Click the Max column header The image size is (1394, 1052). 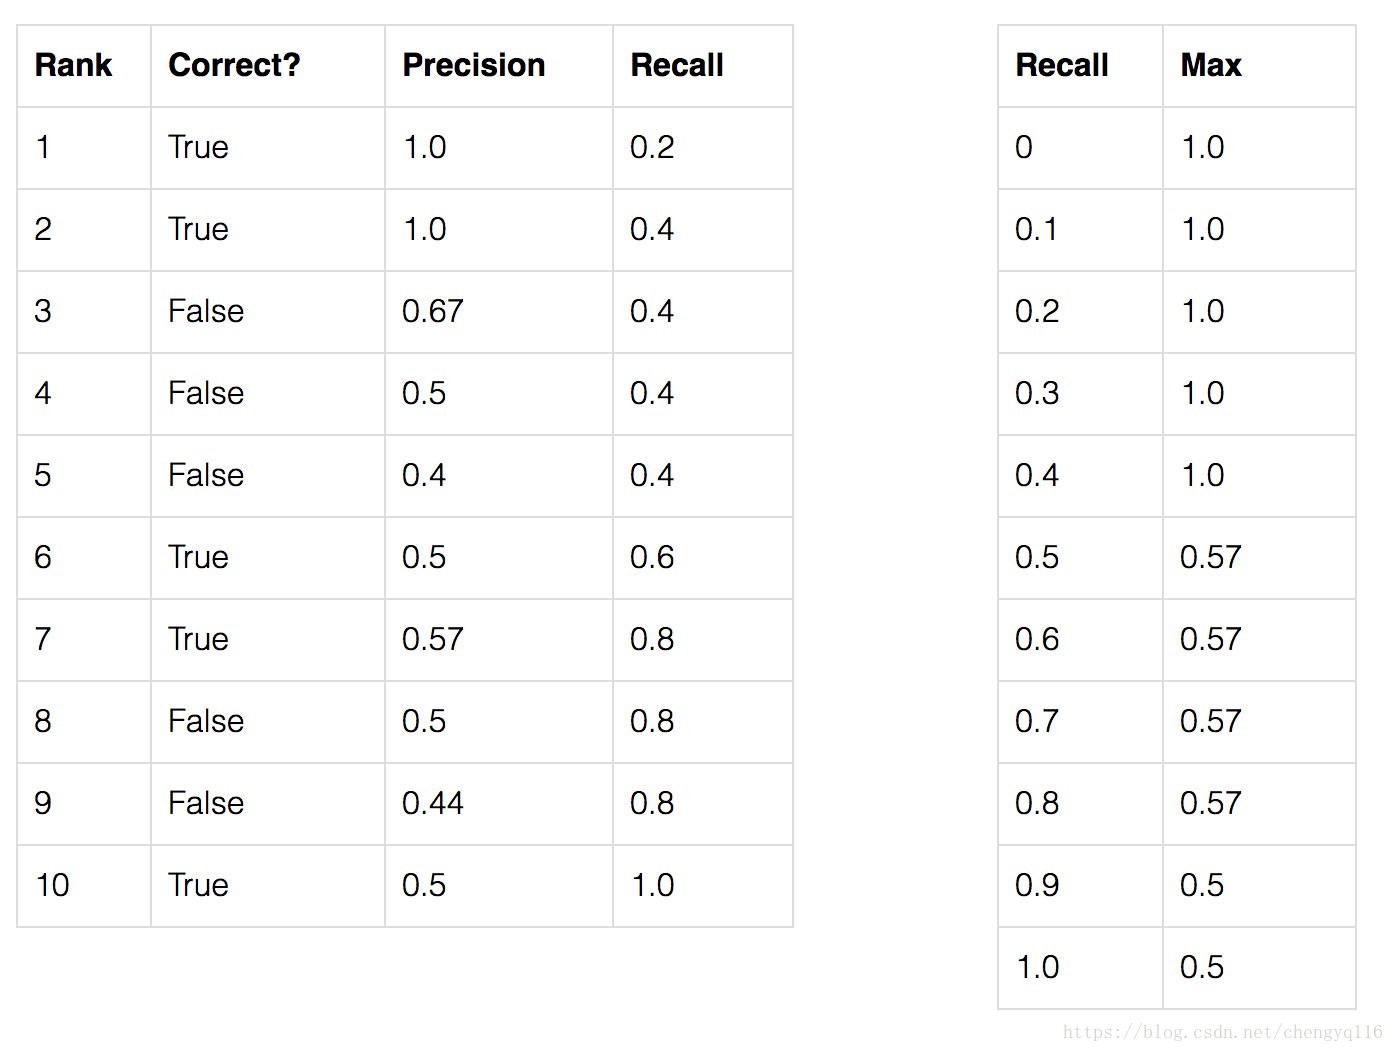click(1210, 66)
